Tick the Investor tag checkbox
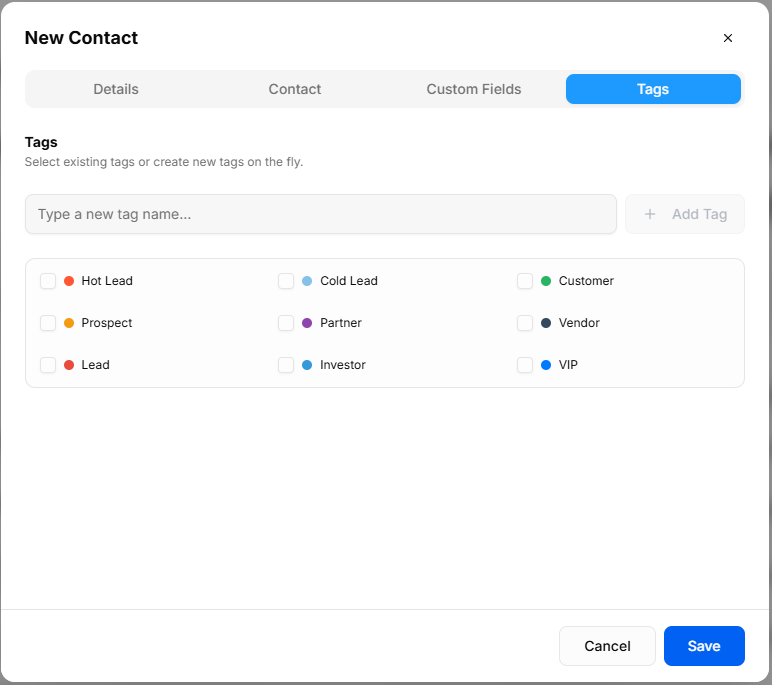 click(286, 365)
